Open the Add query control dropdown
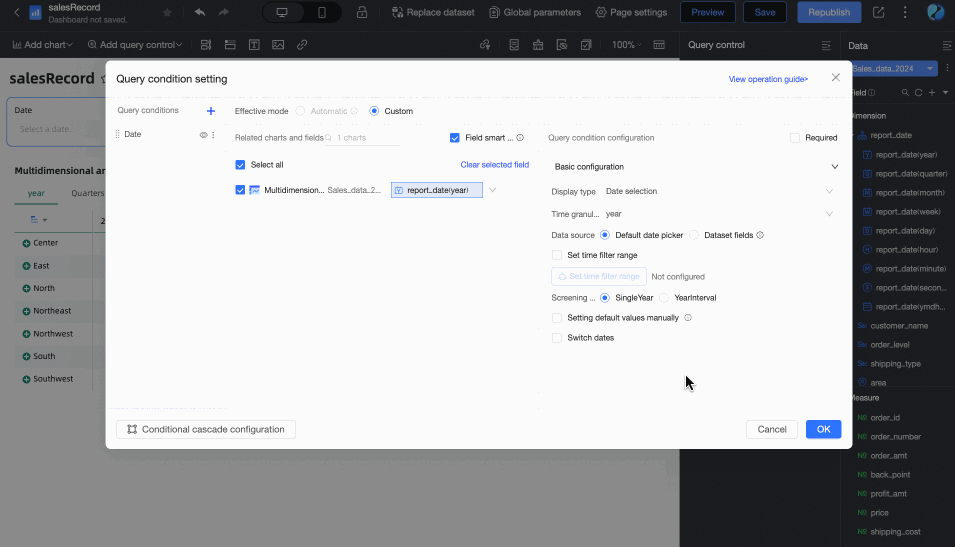Image resolution: width=955 pixels, height=547 pixels. tap(135, 44)
